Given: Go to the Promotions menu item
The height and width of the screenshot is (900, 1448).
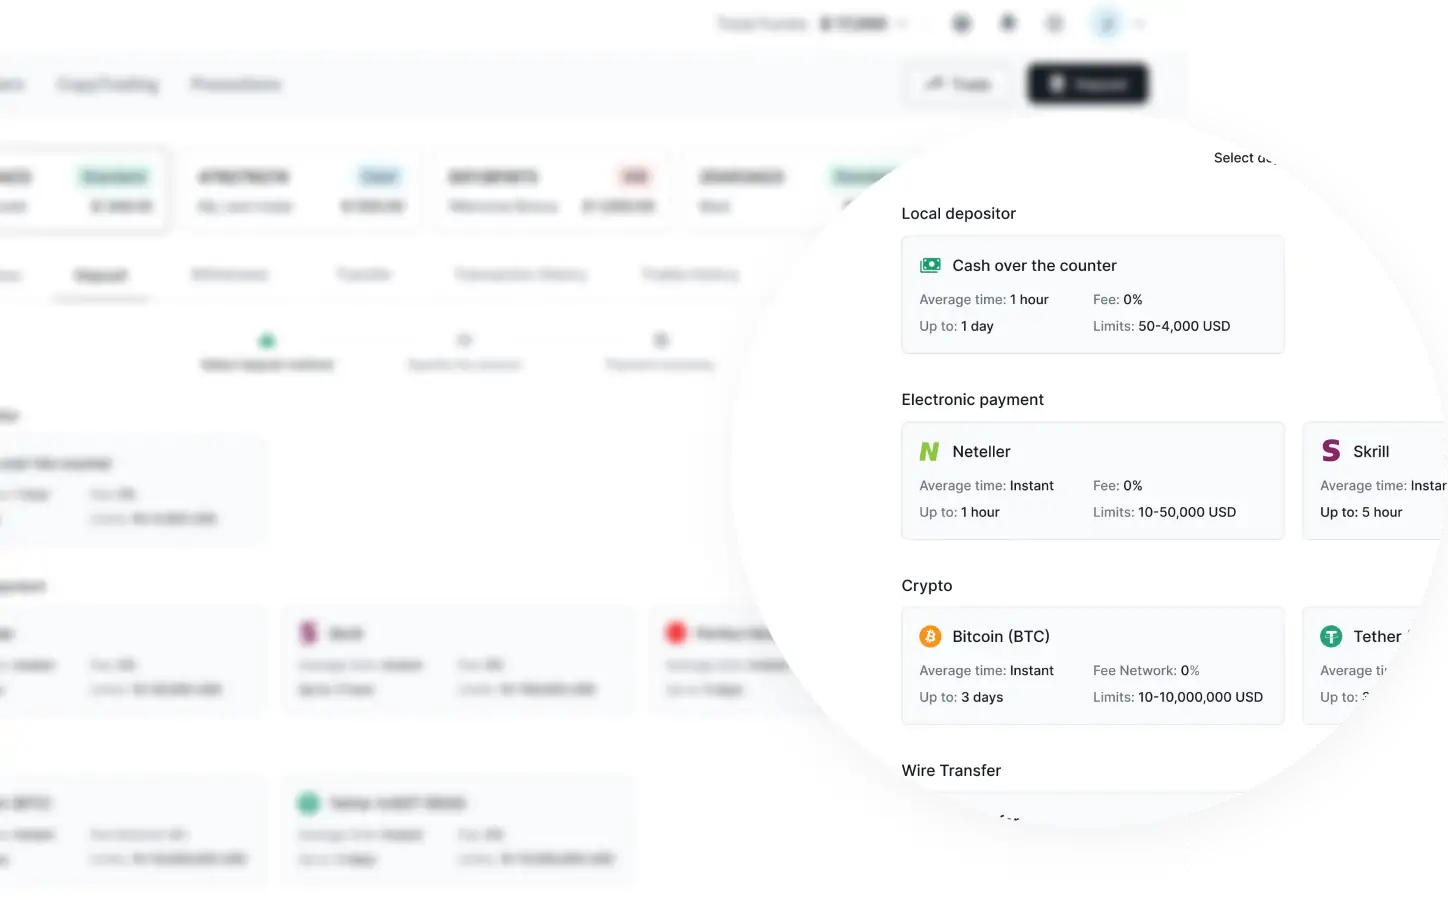Looking at the screenshot, I should 236,84.
